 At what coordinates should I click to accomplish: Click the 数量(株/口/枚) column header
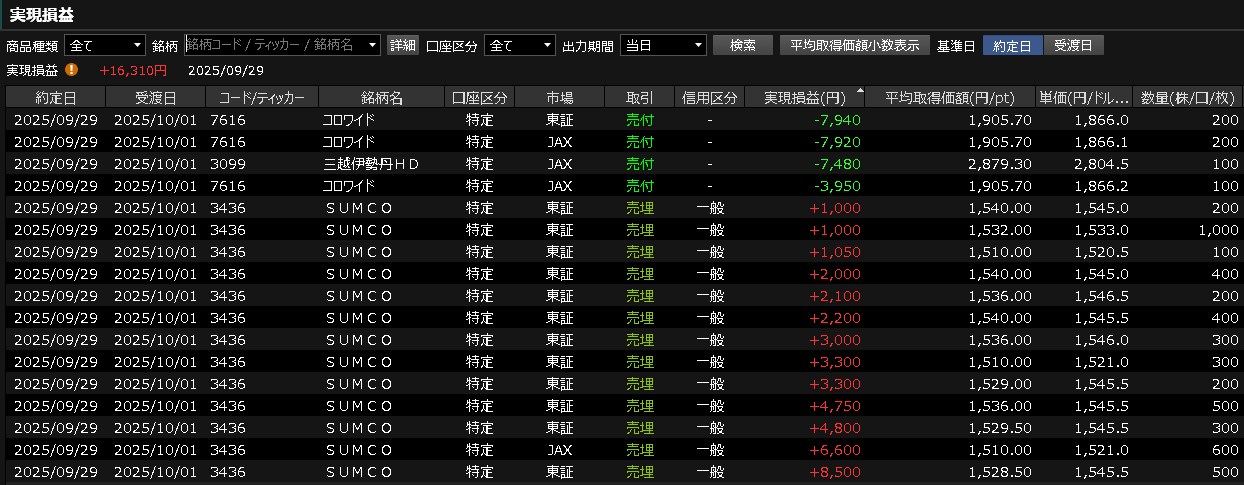(x=1188, y=97)
